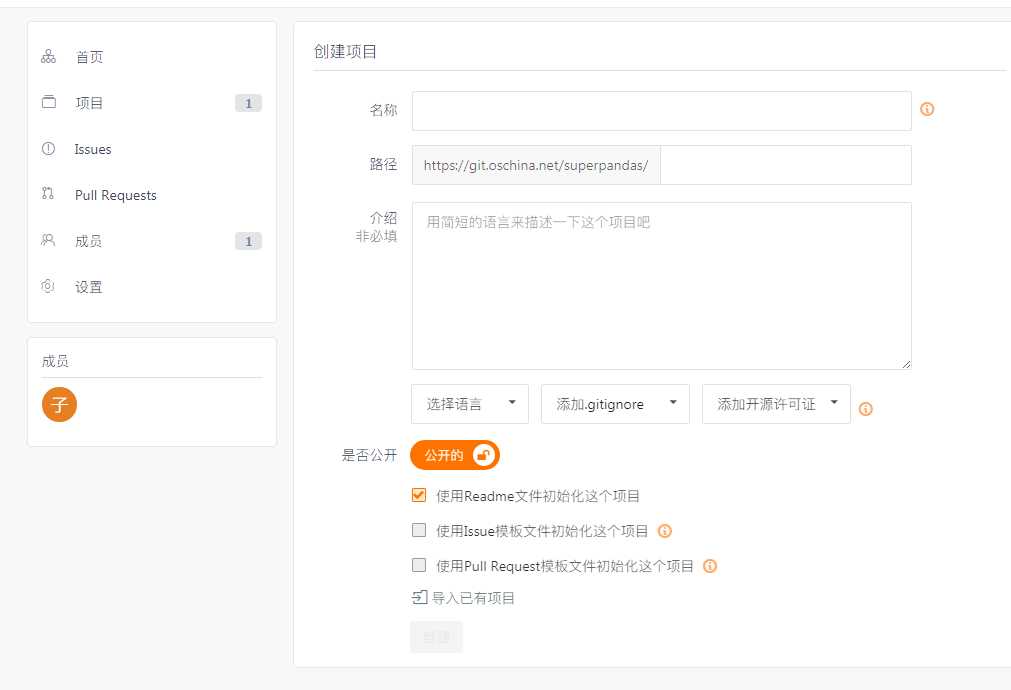Image resolution: width=1011 pixels, height=690 pixels.
Task: Focus the 路径 path input field
Action: [786, 165]
